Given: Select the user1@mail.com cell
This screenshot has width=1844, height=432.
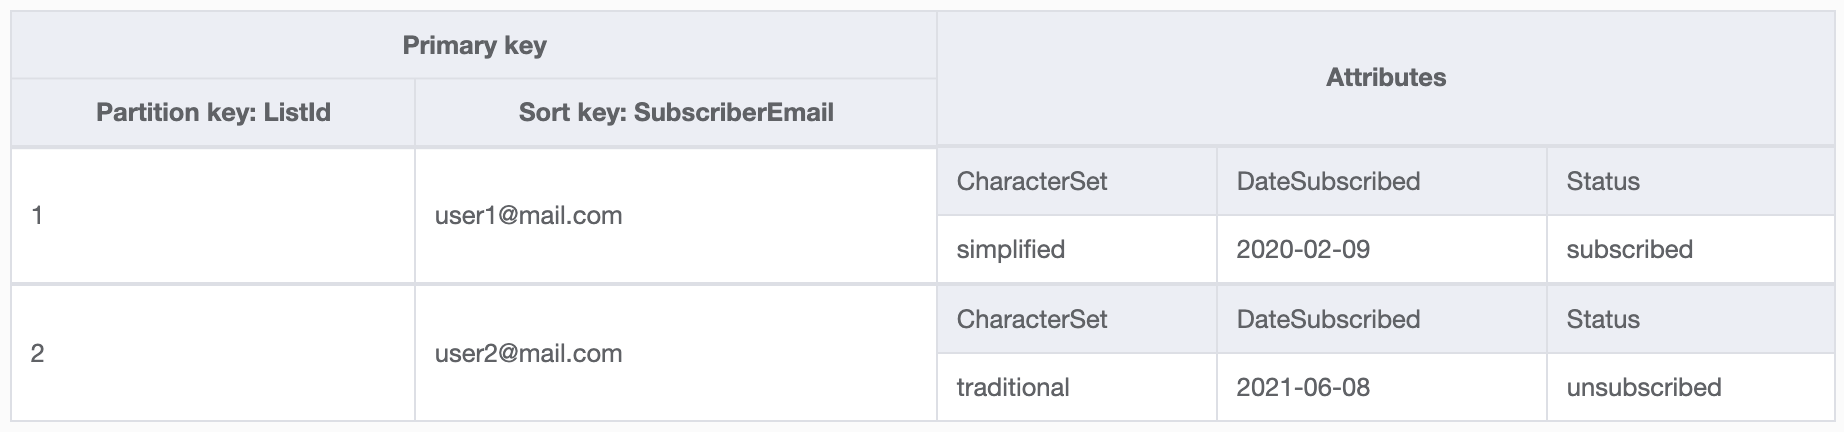Looking at the screenshot, I should coord(528,216).
